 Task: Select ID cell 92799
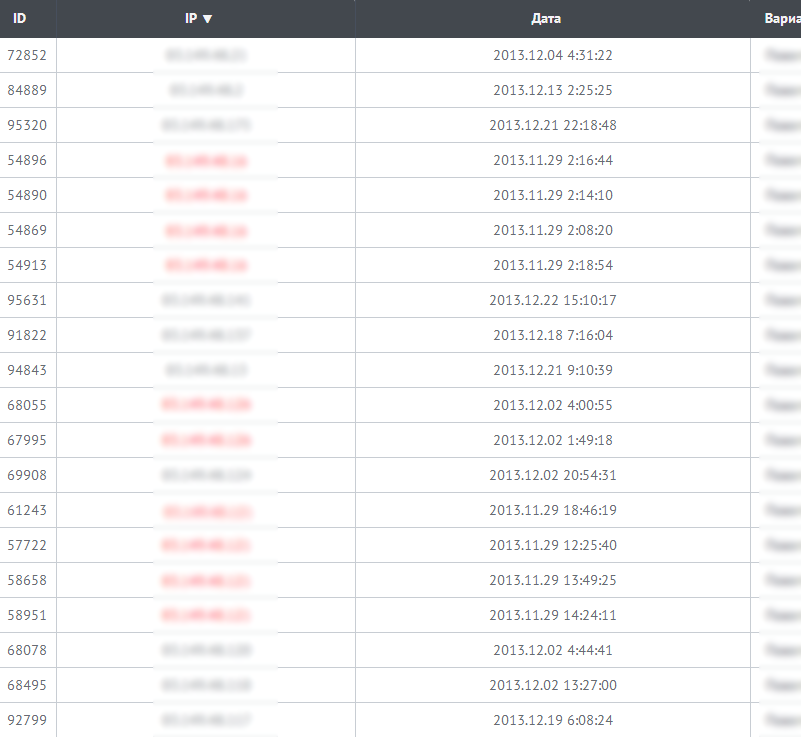click(27, 720)
